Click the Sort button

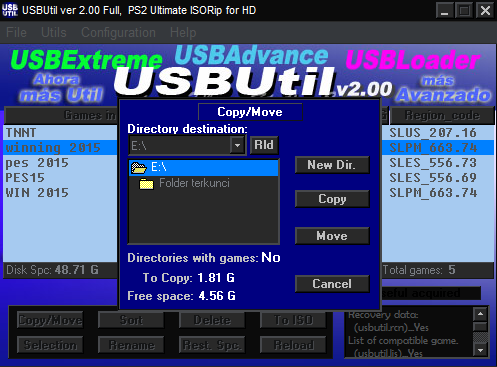131,320
